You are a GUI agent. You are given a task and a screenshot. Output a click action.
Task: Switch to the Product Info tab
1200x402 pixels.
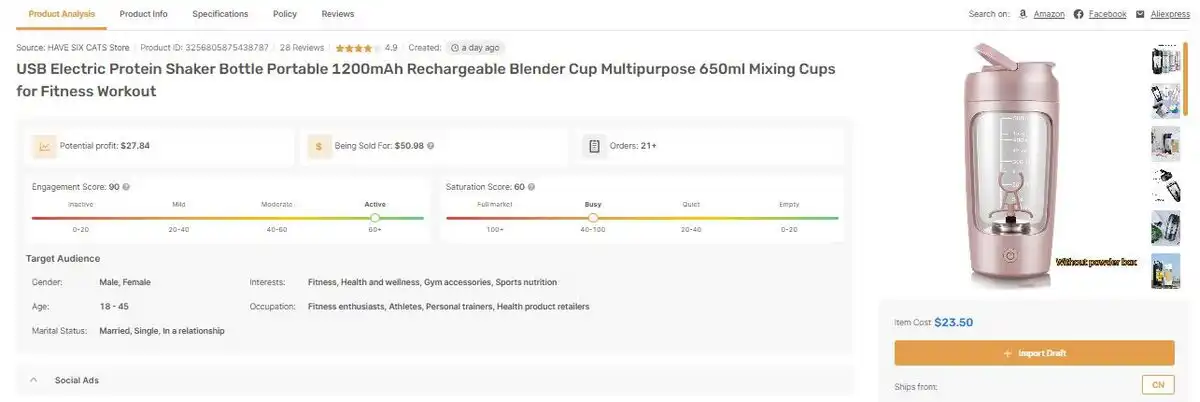click(x=143, y=14)
